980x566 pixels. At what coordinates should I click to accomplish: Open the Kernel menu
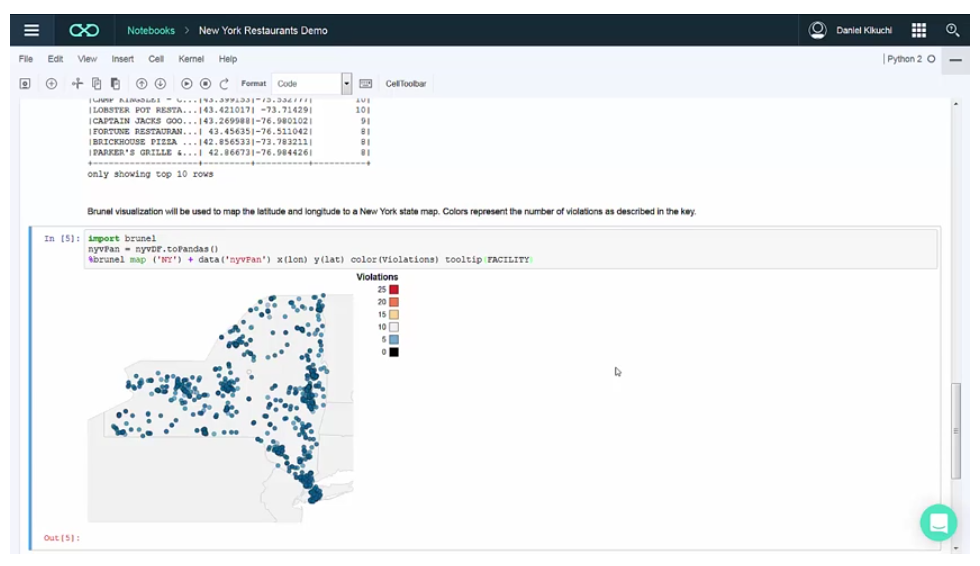pos(191,59)
